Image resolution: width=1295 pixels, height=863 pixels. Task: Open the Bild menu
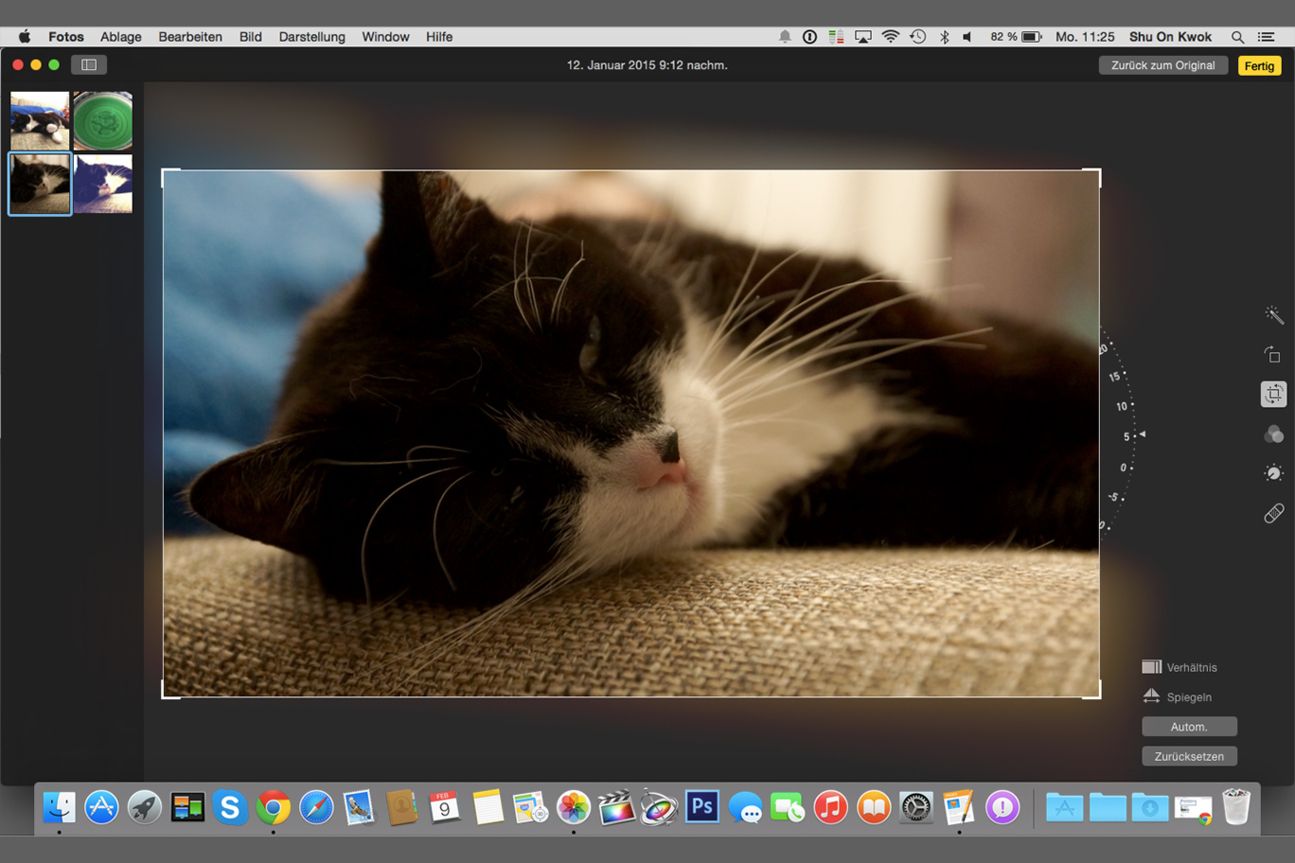(x=250, y=37)
